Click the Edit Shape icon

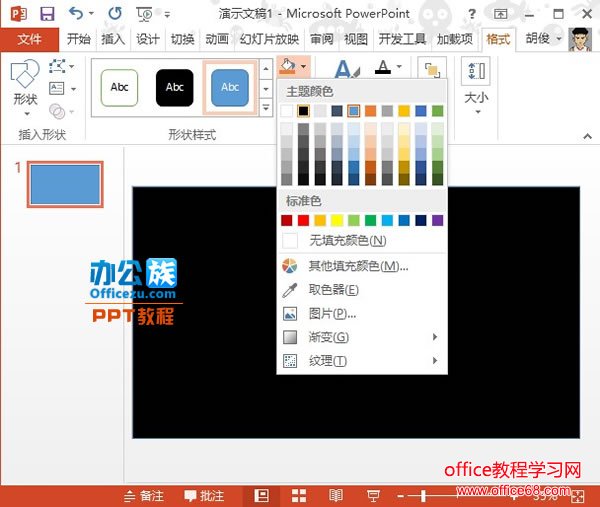57,66
